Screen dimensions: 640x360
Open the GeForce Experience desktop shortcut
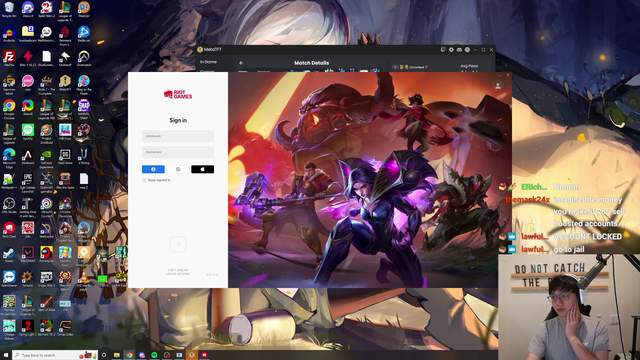point(46,158)
